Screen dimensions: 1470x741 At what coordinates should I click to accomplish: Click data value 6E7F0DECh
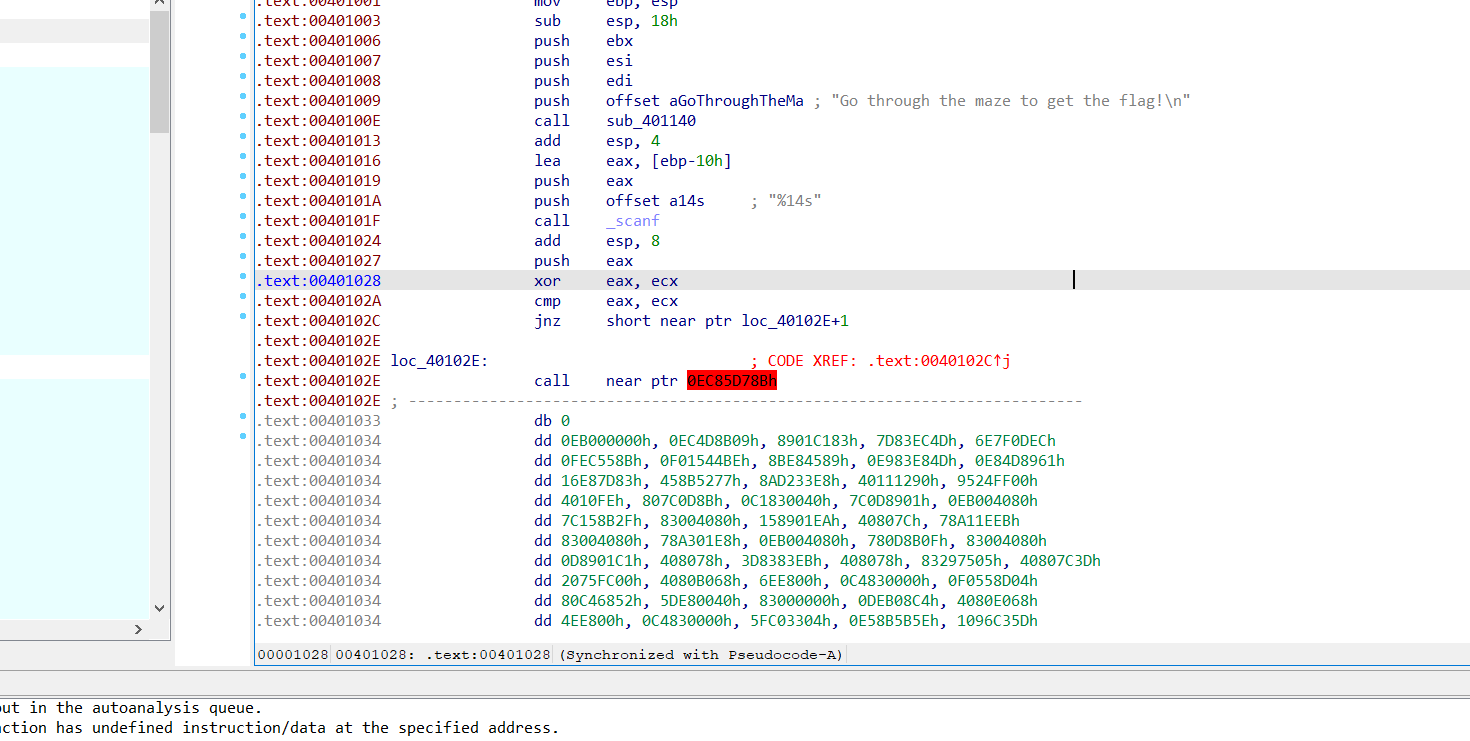click(x=1015, y=441)
